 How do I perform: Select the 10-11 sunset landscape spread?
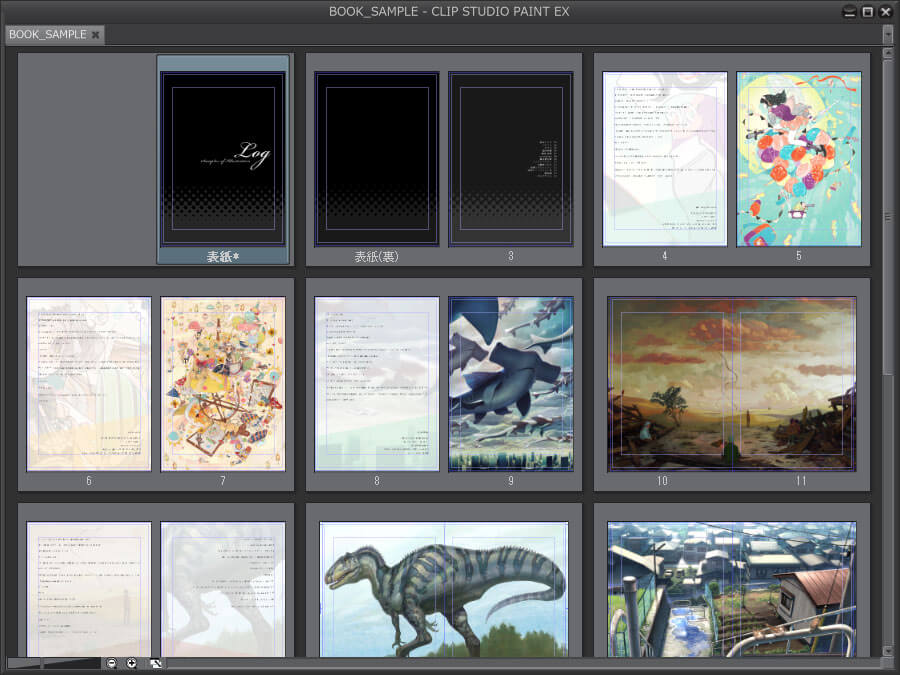pyautogui.click(x=732, y=383)
